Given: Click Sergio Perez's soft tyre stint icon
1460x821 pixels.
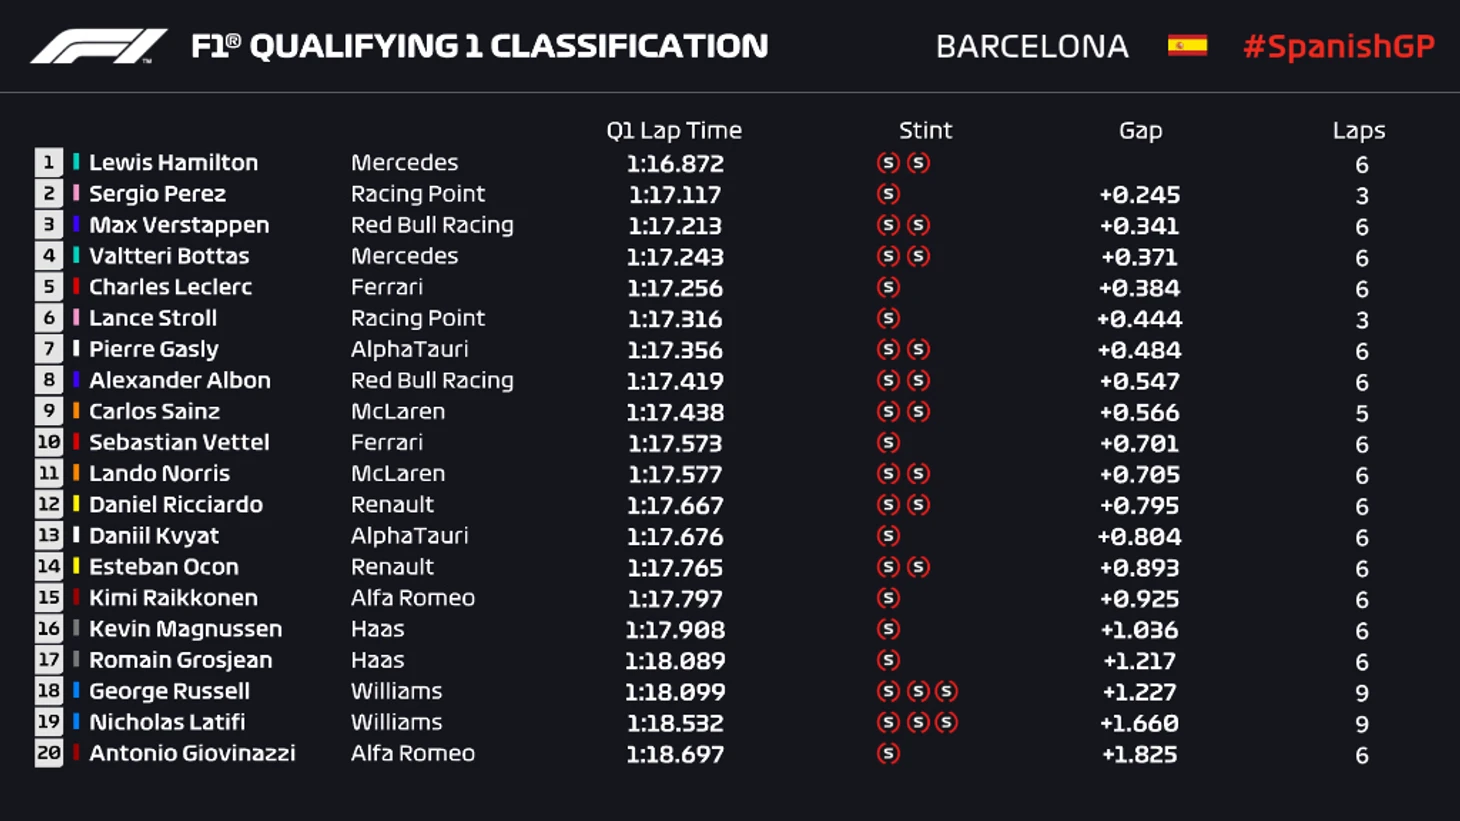Looking at the screenshot, I should click(888, 194).
